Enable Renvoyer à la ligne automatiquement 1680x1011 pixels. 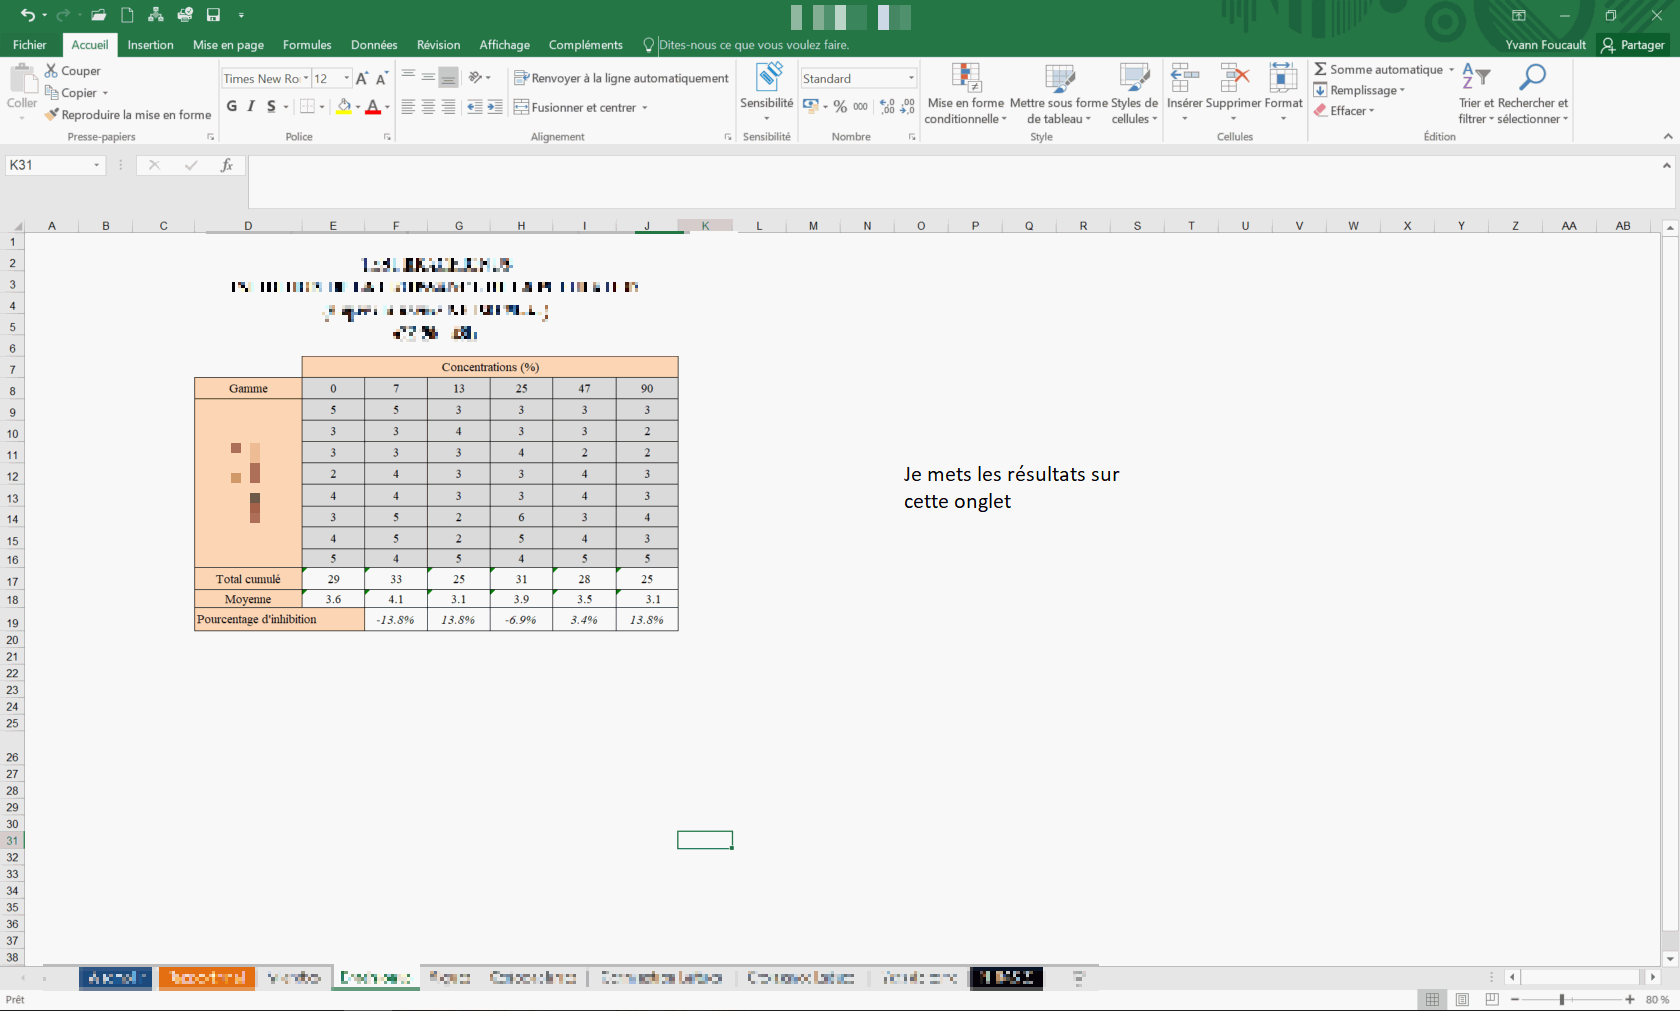[x=621, y=78]
